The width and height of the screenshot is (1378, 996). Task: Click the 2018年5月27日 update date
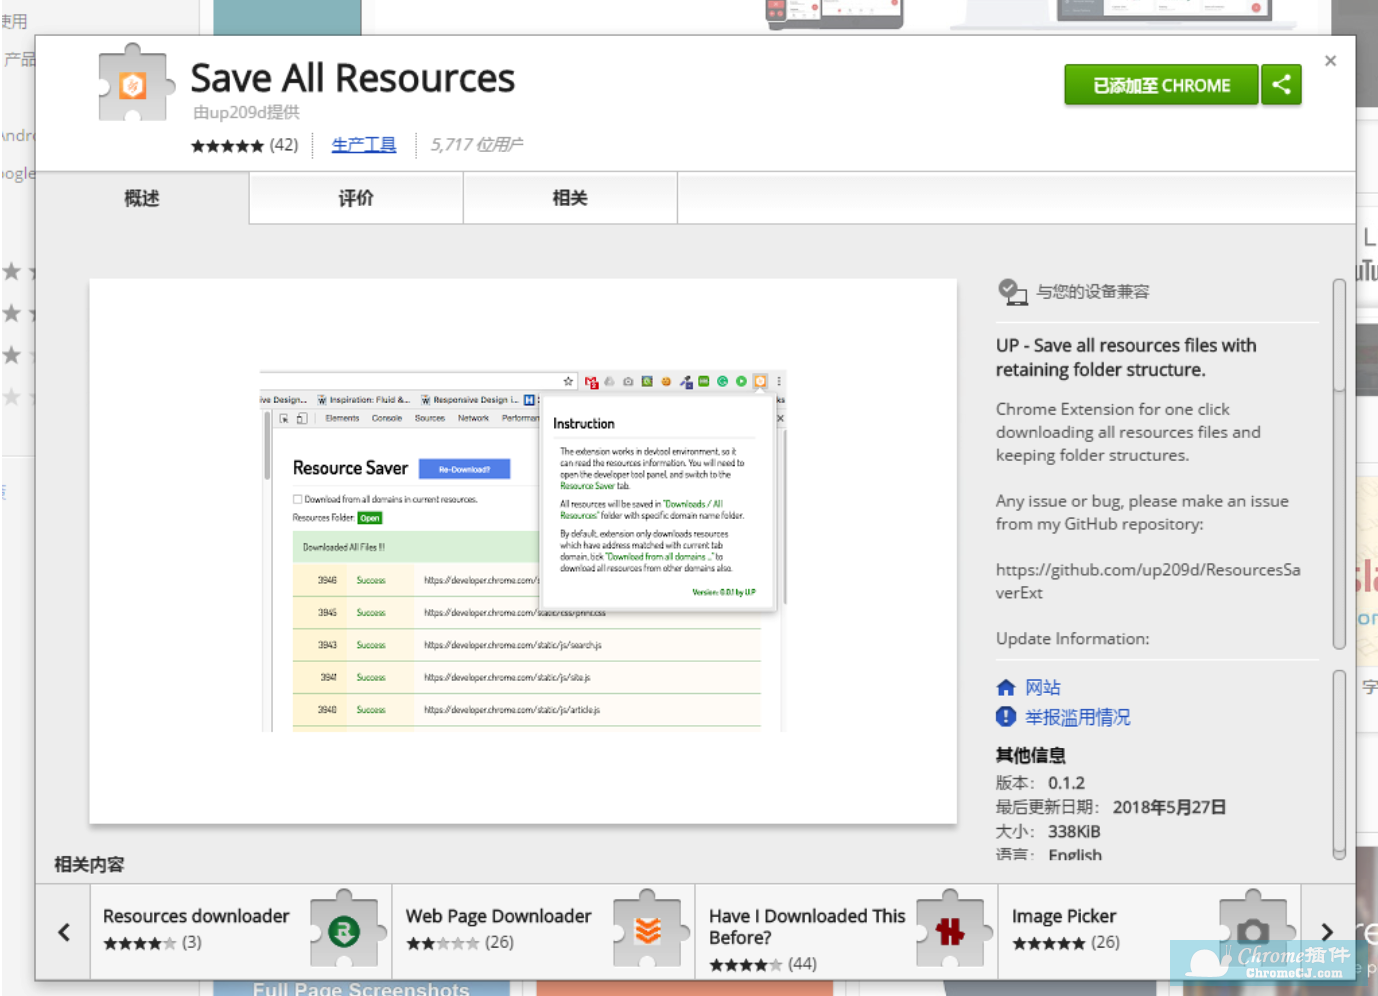click(1169, 807)
